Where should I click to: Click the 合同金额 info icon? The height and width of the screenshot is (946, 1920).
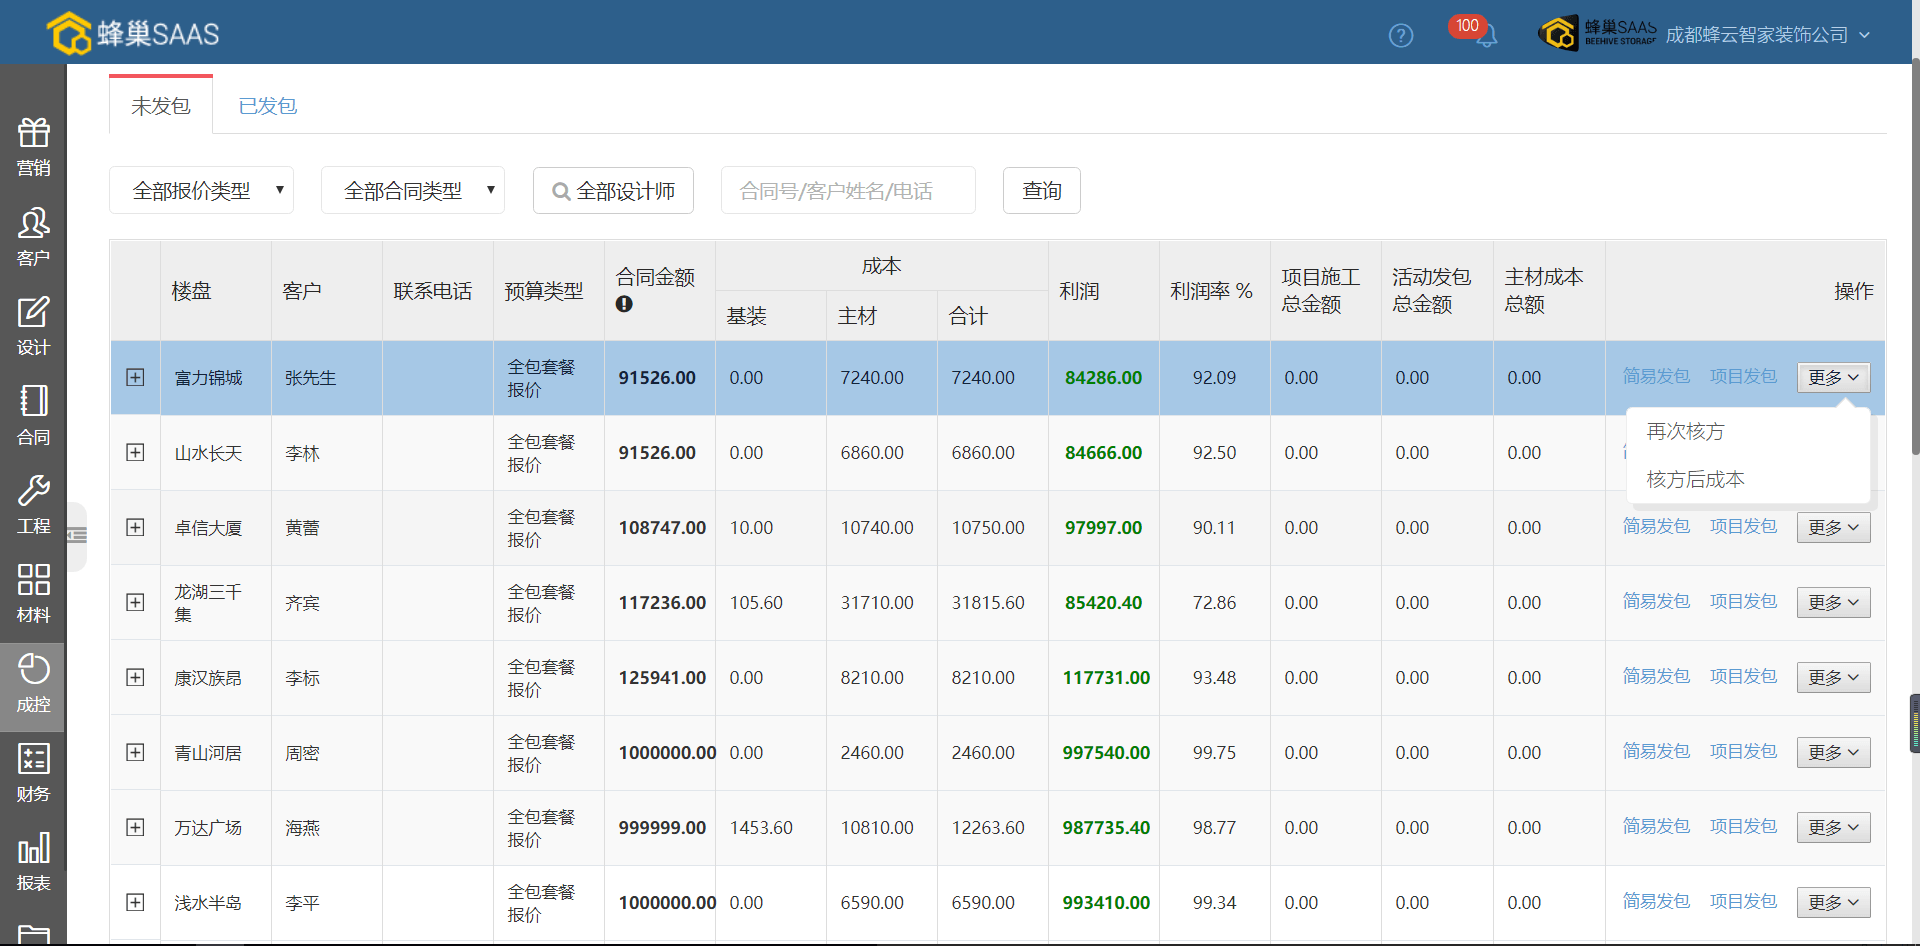pyautogui.click(x=624, y=304)
